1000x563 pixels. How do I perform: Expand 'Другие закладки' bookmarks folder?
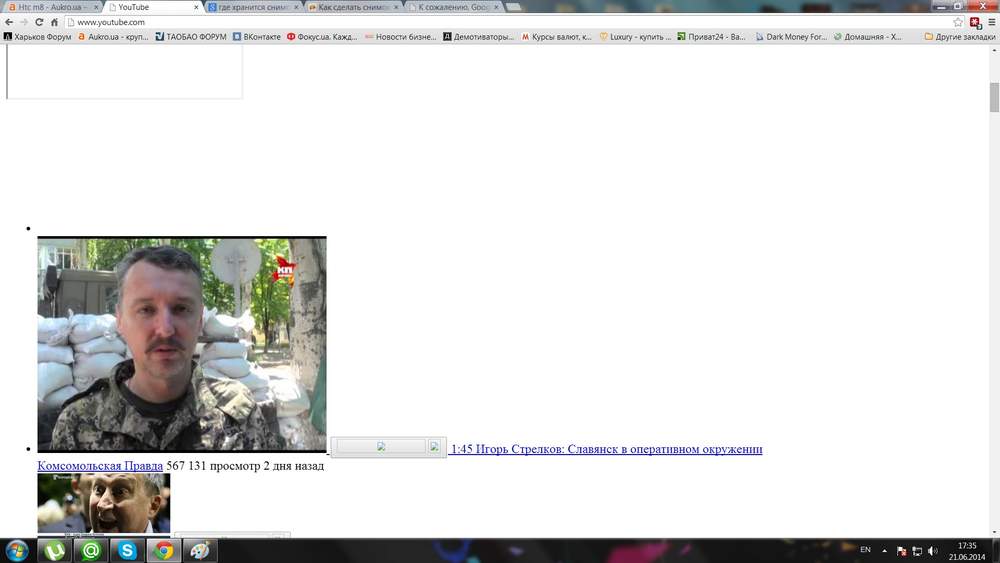(x=960, y=37)
